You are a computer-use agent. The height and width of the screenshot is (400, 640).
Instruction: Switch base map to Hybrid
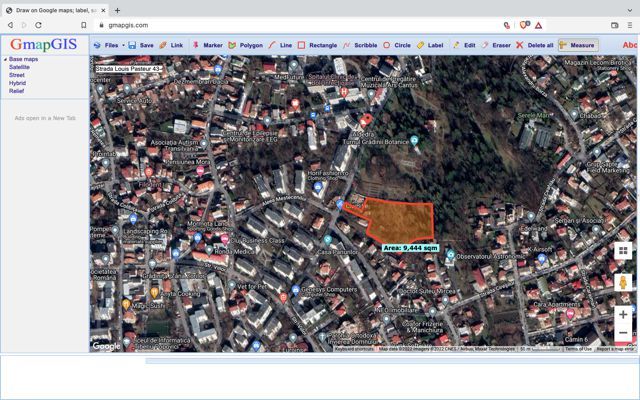pyautogui.click(x=18, y=83)
